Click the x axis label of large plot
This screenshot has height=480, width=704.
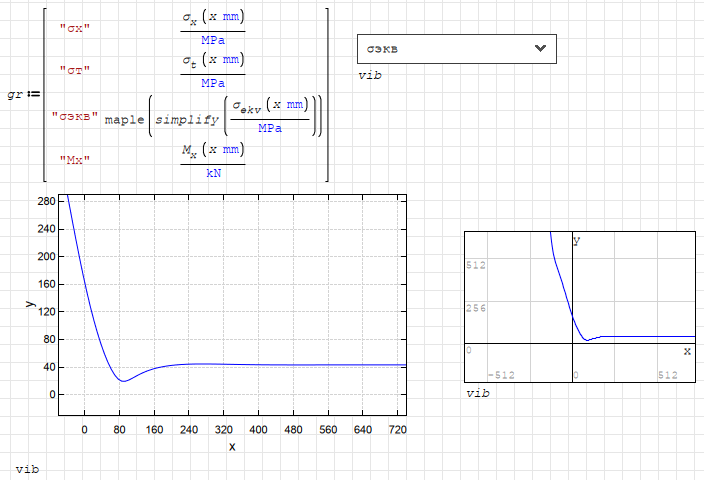pyautogui.click(x=232, y=446)
